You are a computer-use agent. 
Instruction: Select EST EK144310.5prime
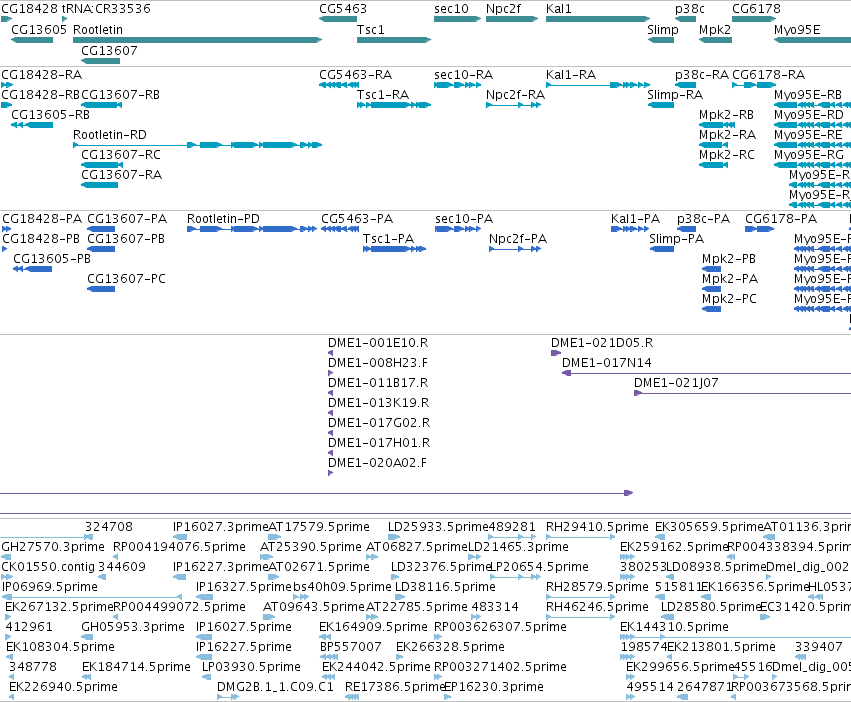pyautogui.click(x=735, y=637)
